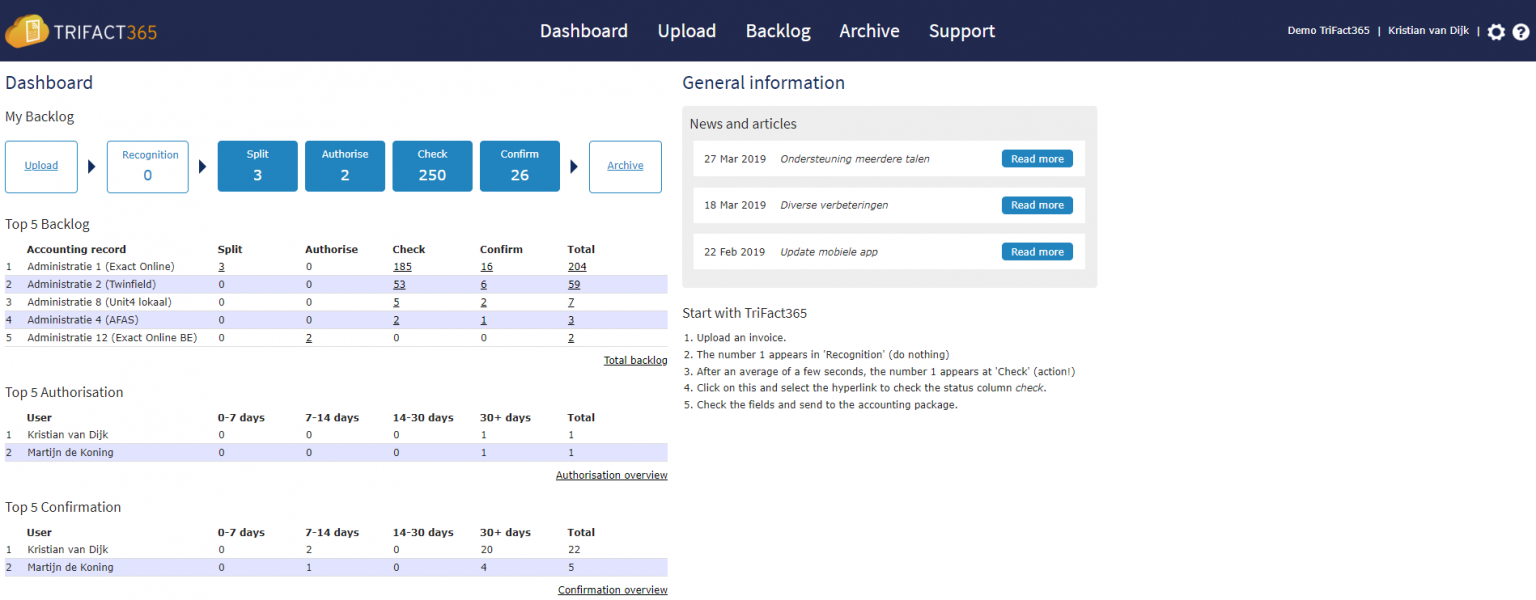The width and height of the screenshot is (1536, 600).
Task: Open the Total backlog link
Action: tap(635, 360)
